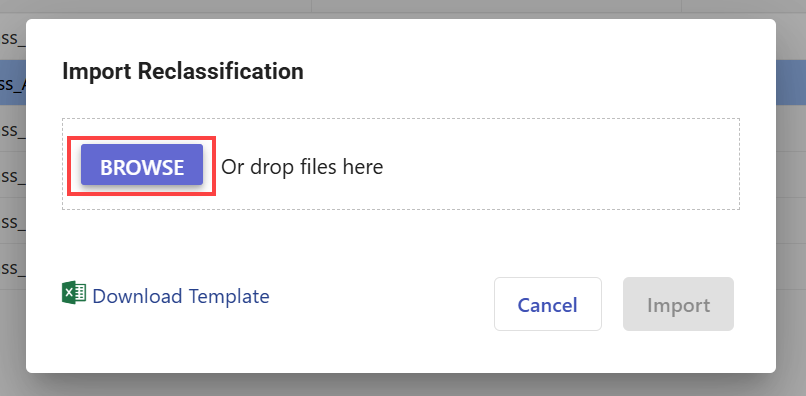Click the Import Reclassification dialog title
This screenshot has width=806, height=396.
(x=183, y=71)
